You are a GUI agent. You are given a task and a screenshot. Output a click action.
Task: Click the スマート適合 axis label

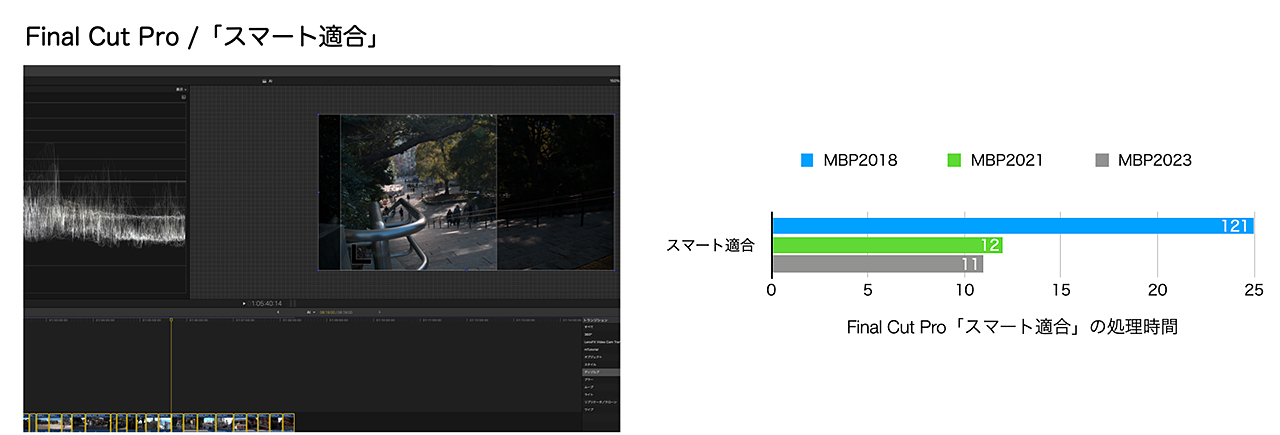pyautogui.click(x=710, y=243)
